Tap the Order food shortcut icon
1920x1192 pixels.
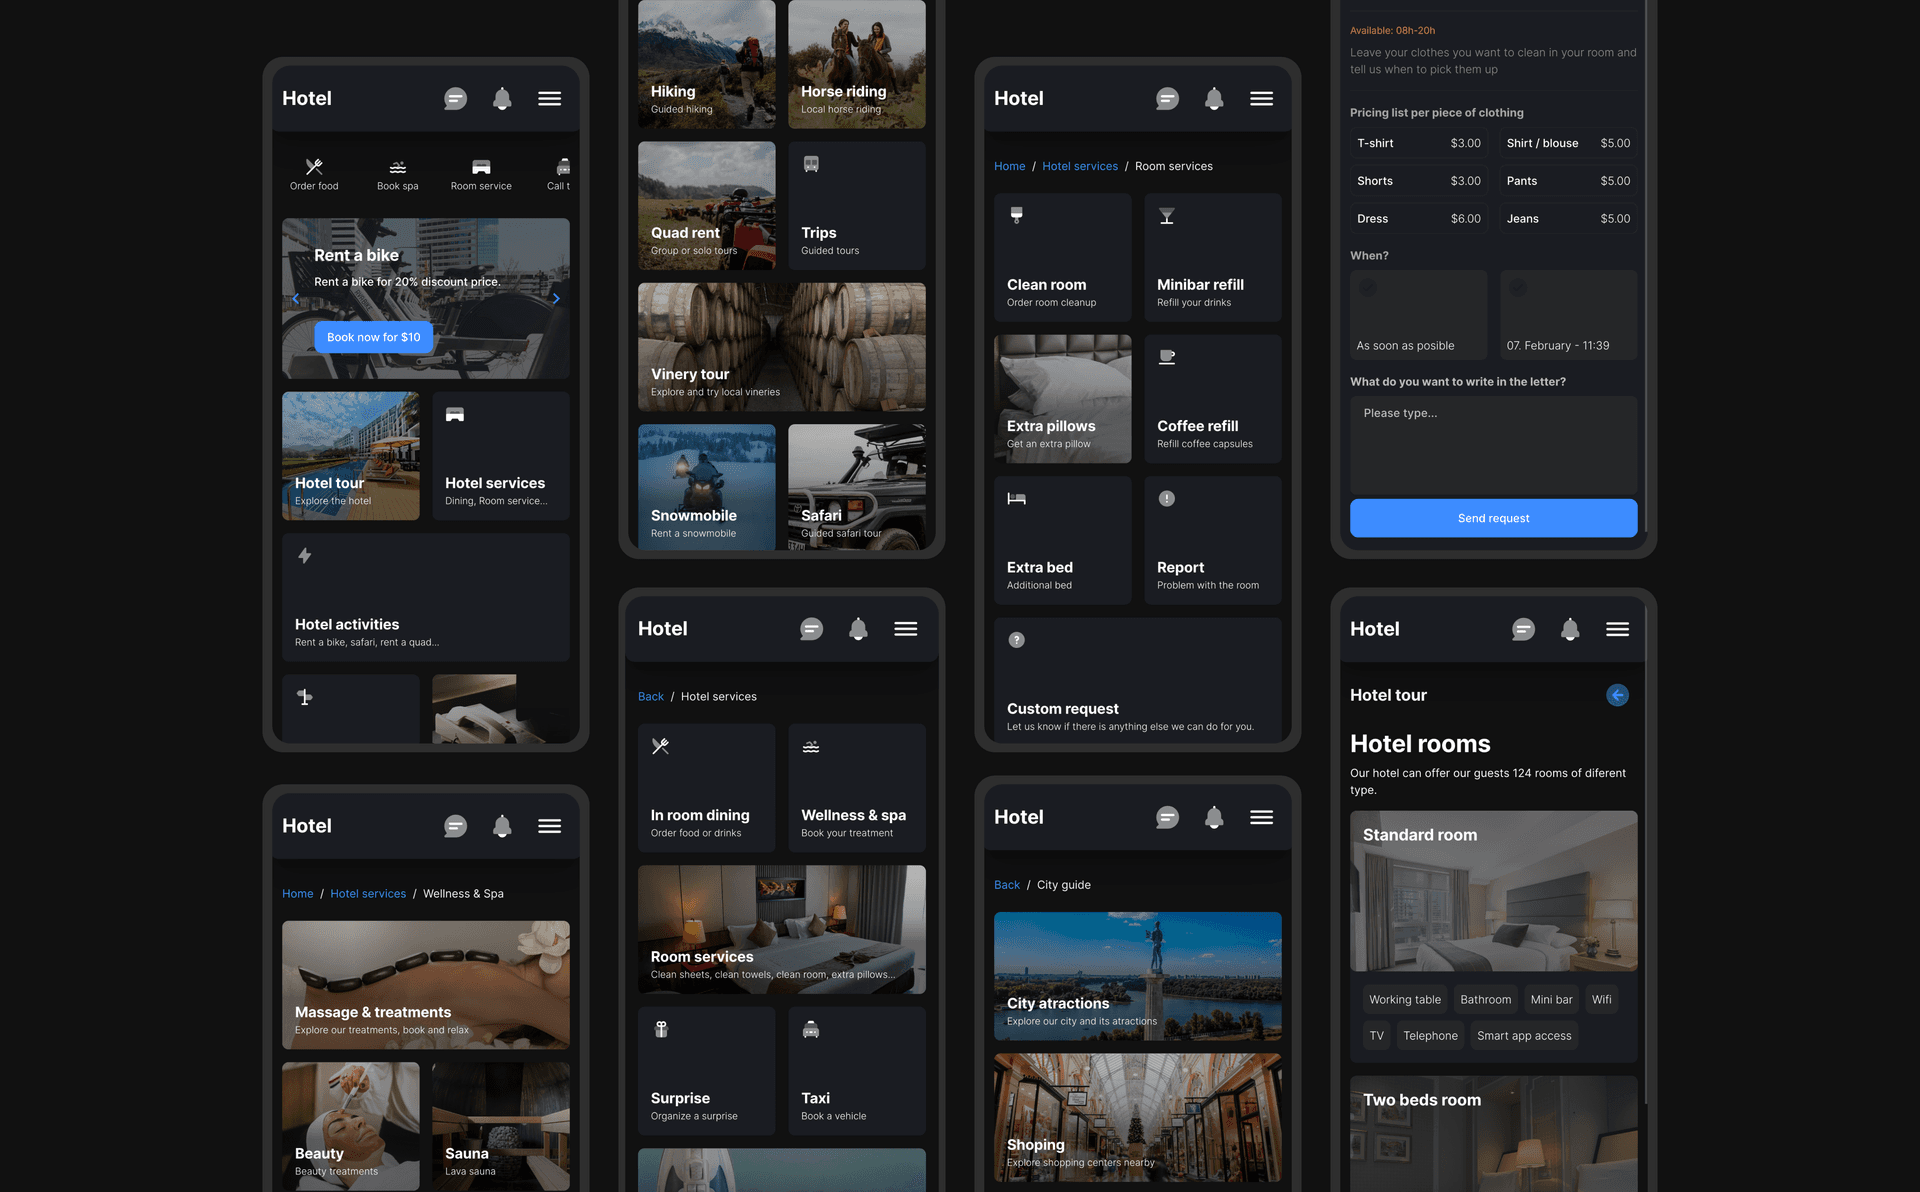314,167
